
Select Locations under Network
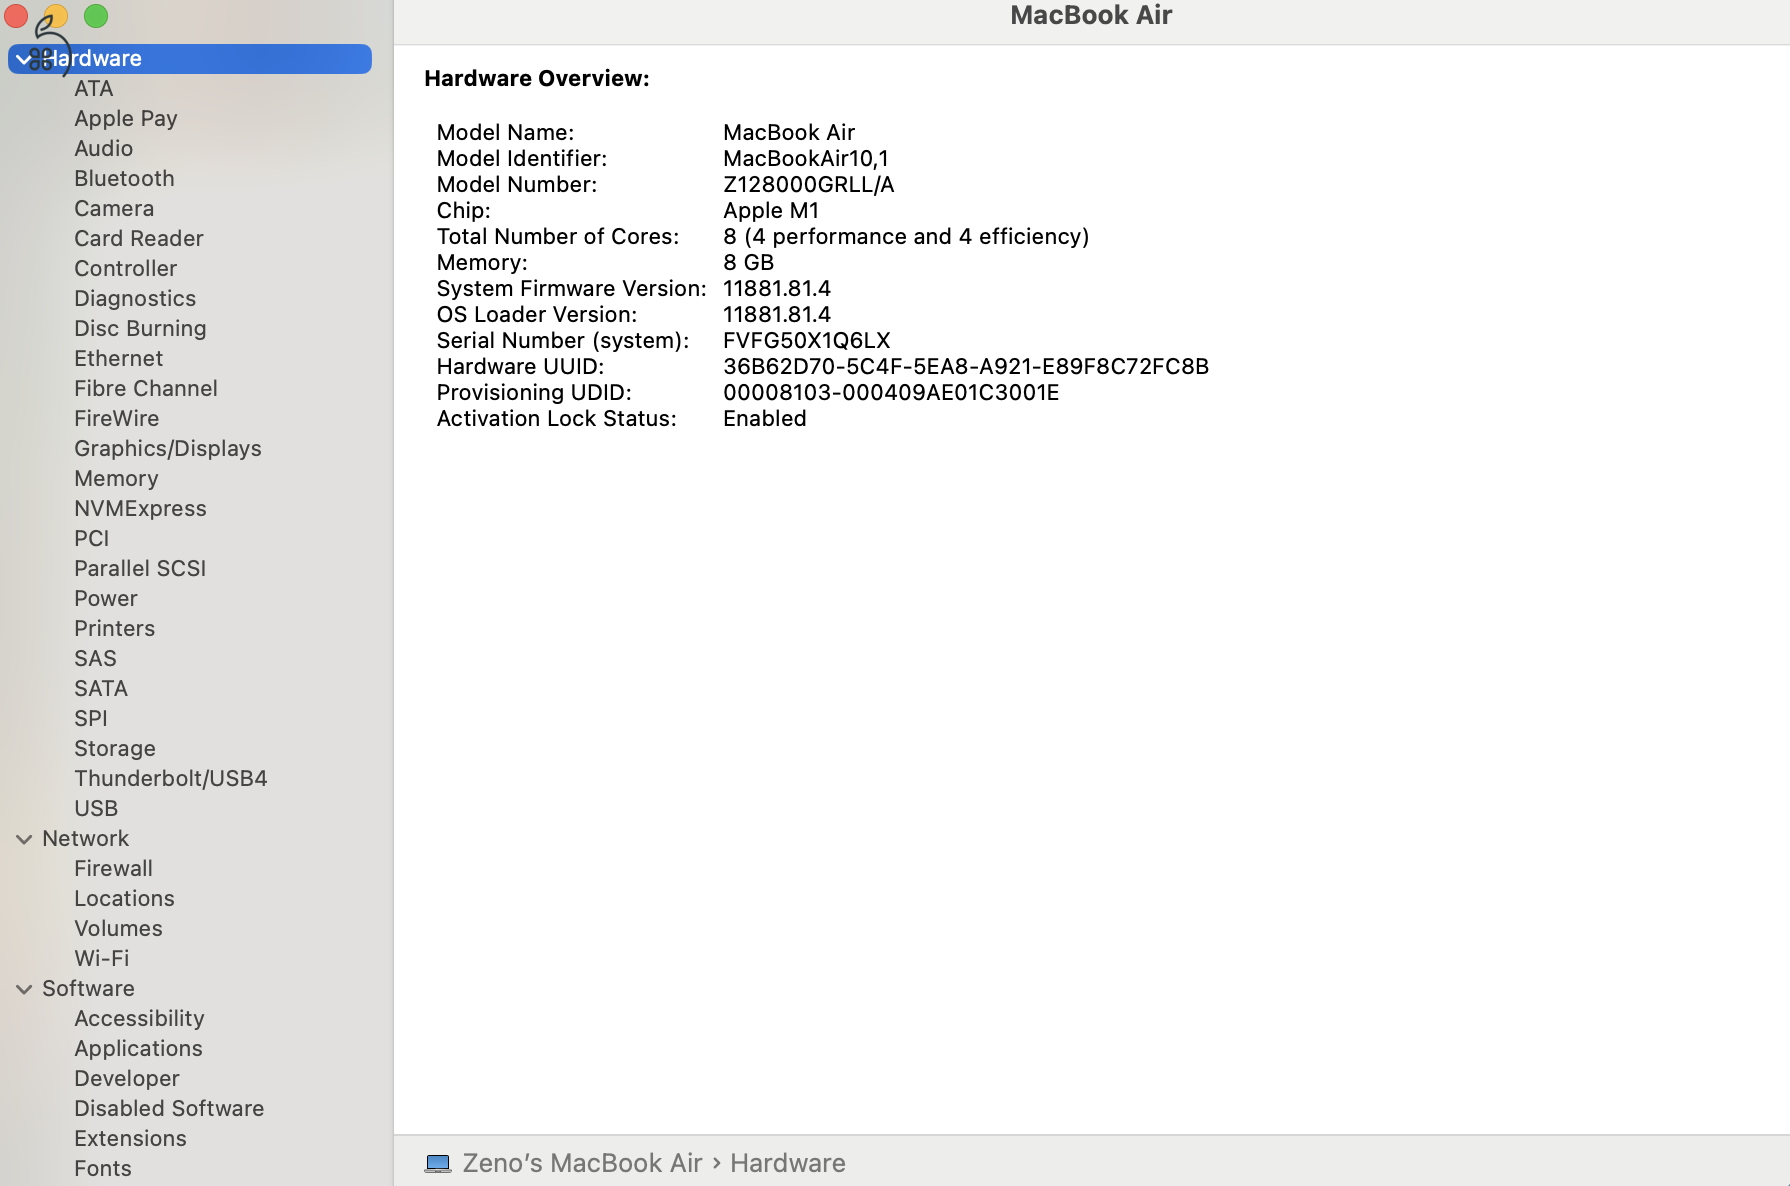(x=124, y=899)
